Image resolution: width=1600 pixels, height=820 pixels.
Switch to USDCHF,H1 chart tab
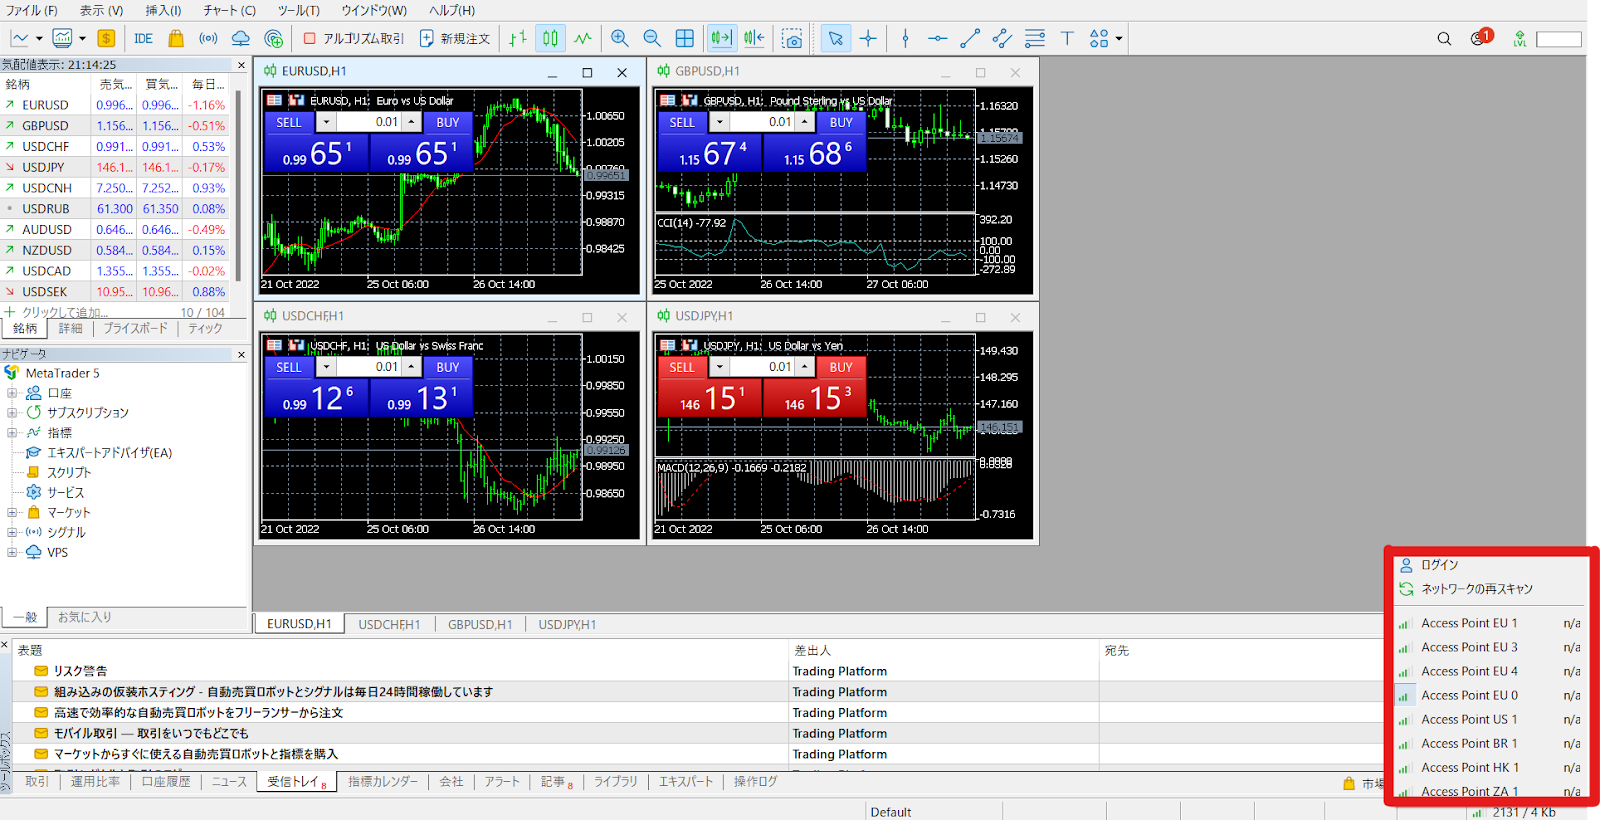[x=389, y=624]
